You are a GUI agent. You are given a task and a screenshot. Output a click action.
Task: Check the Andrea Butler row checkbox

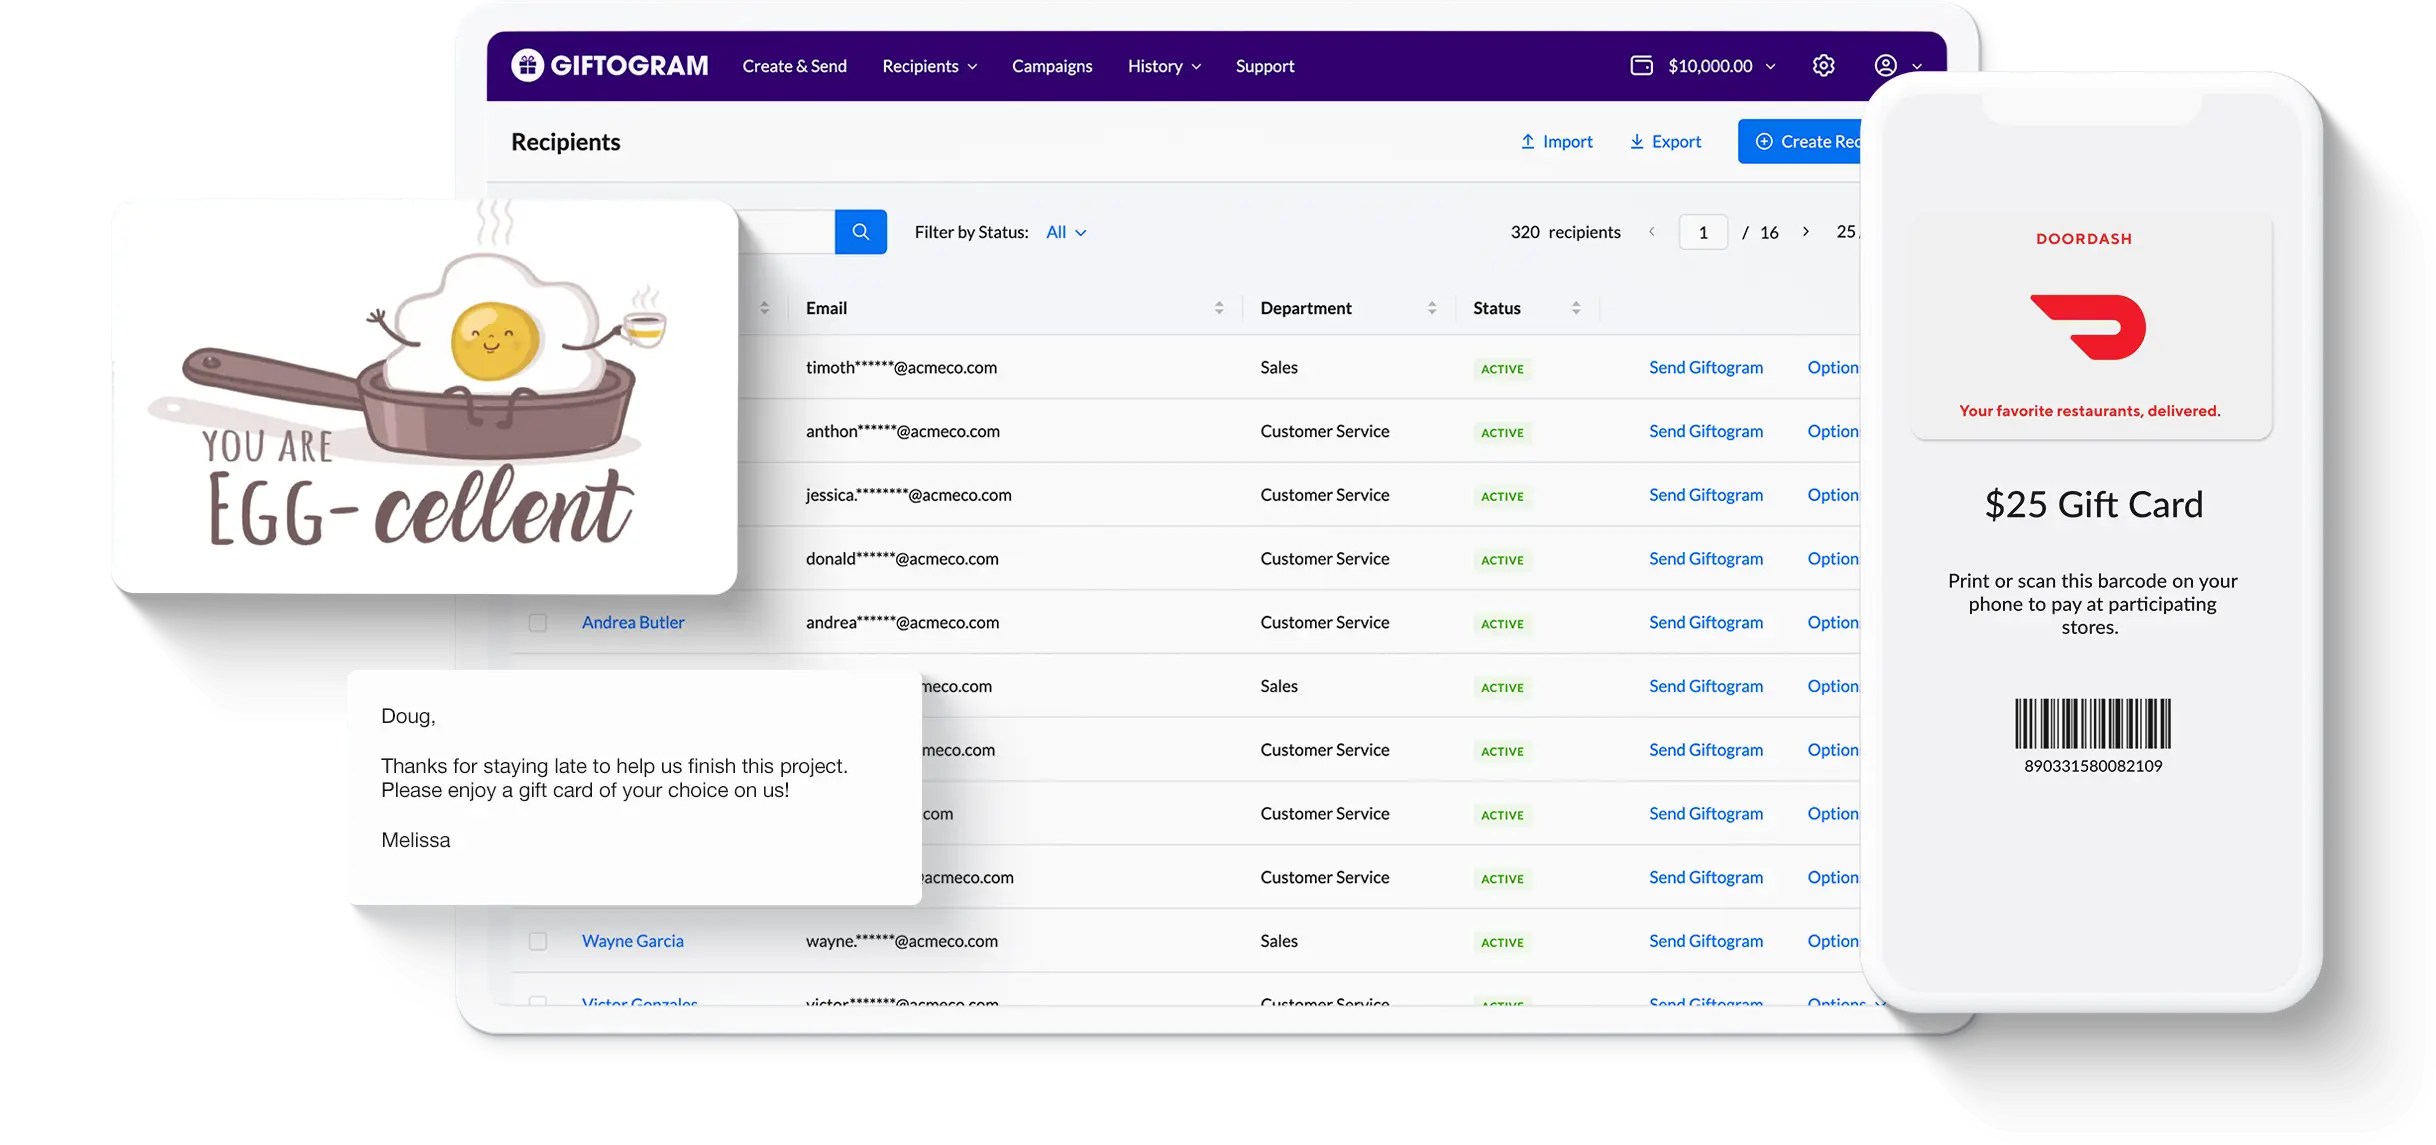pos(538,623)
